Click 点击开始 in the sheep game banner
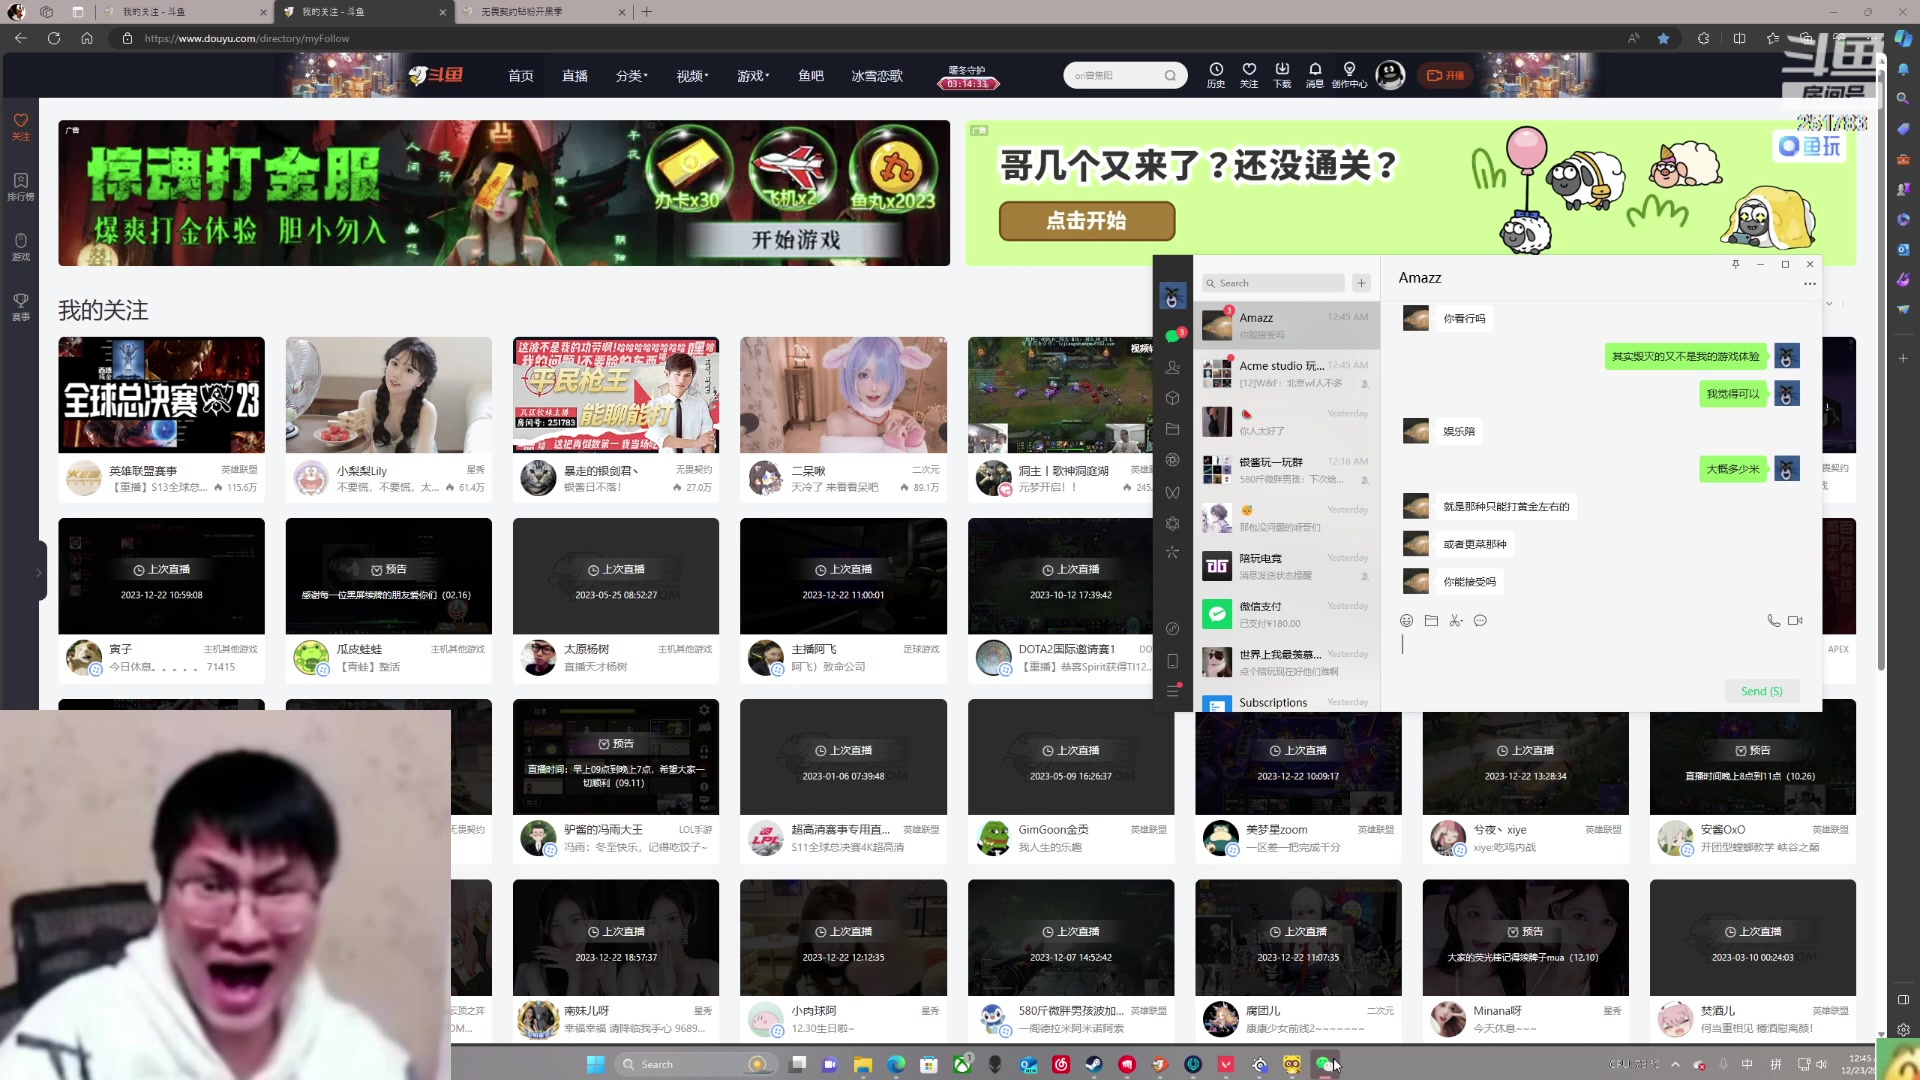This screenshot has width=1920, height=1080. click(x=1086, y=221)
